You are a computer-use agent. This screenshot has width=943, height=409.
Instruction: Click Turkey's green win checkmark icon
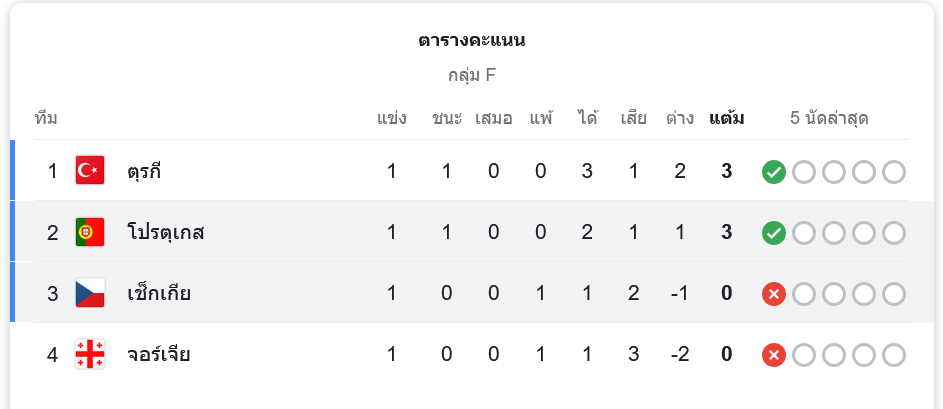click(774, 172)
